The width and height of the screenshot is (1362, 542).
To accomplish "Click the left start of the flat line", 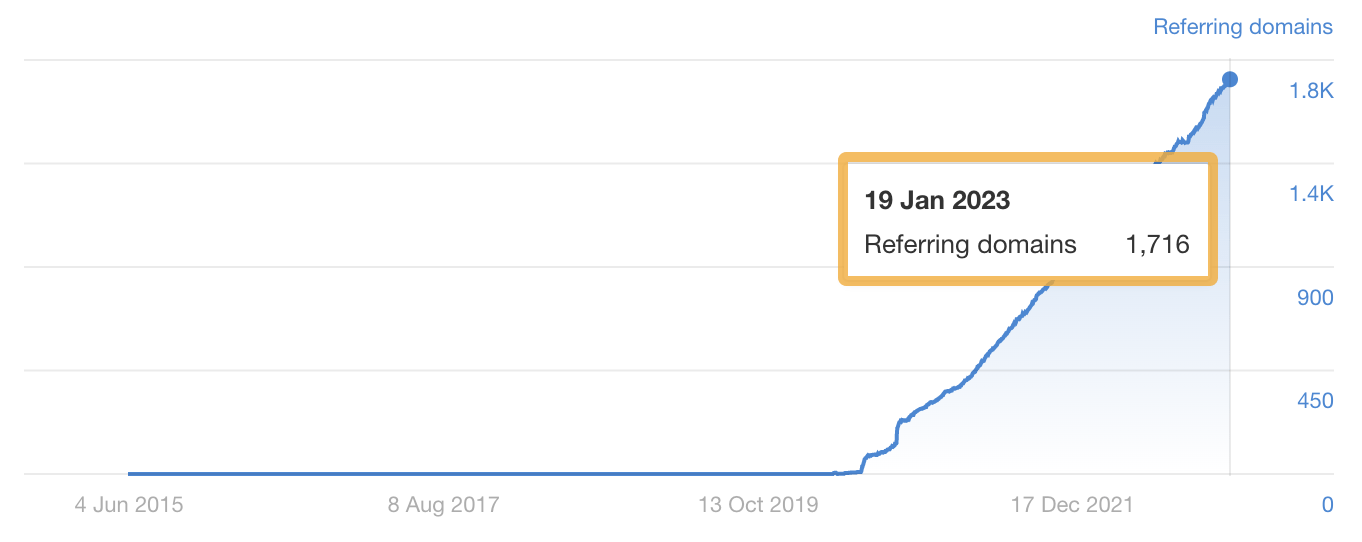I will point(131,474).
